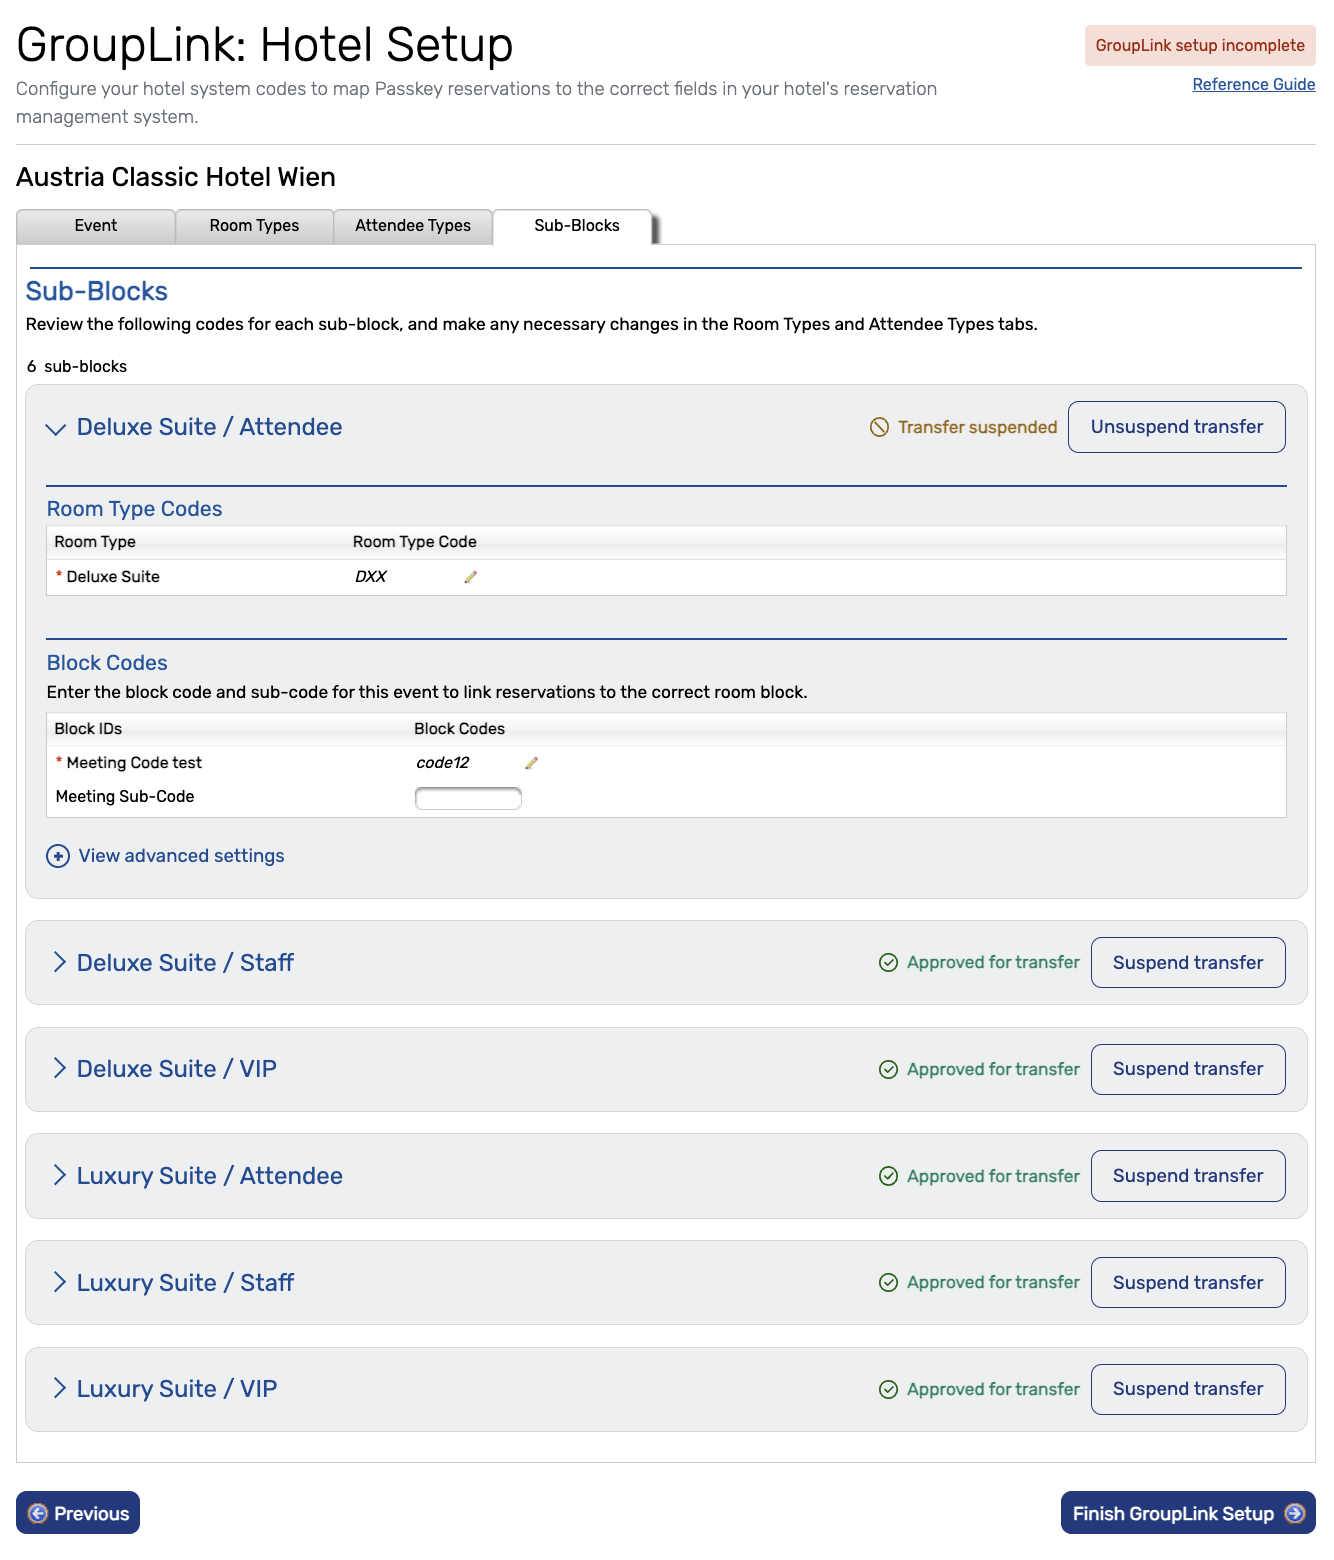Screen dimensions: 1334x1560
Task: Click the pencil icon beside code12
Action: [x=532, y=763]
